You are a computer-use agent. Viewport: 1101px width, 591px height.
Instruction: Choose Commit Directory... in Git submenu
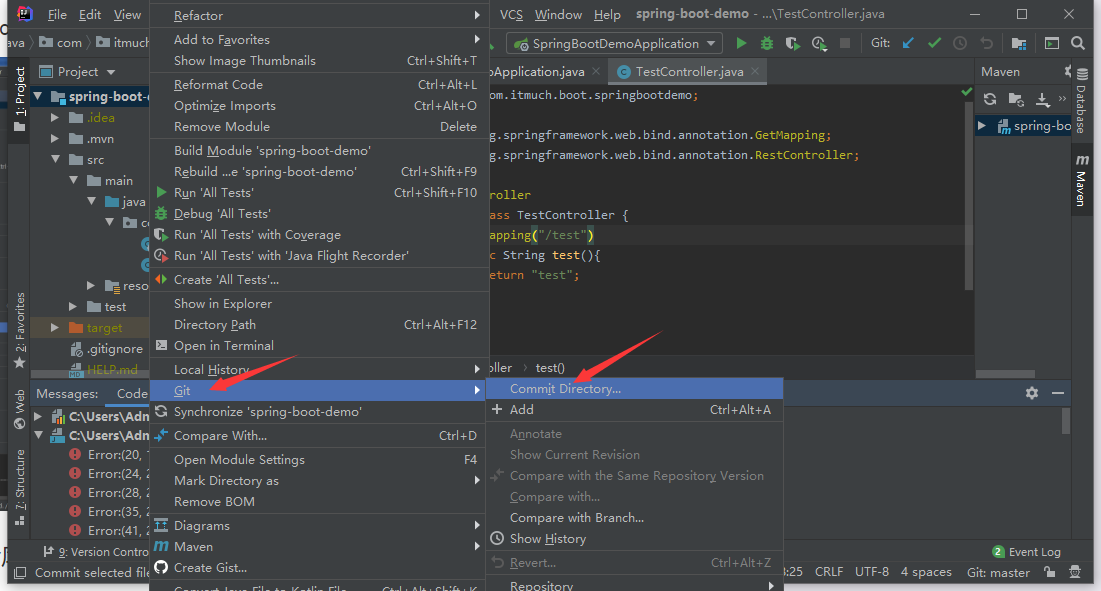(634, 389)
